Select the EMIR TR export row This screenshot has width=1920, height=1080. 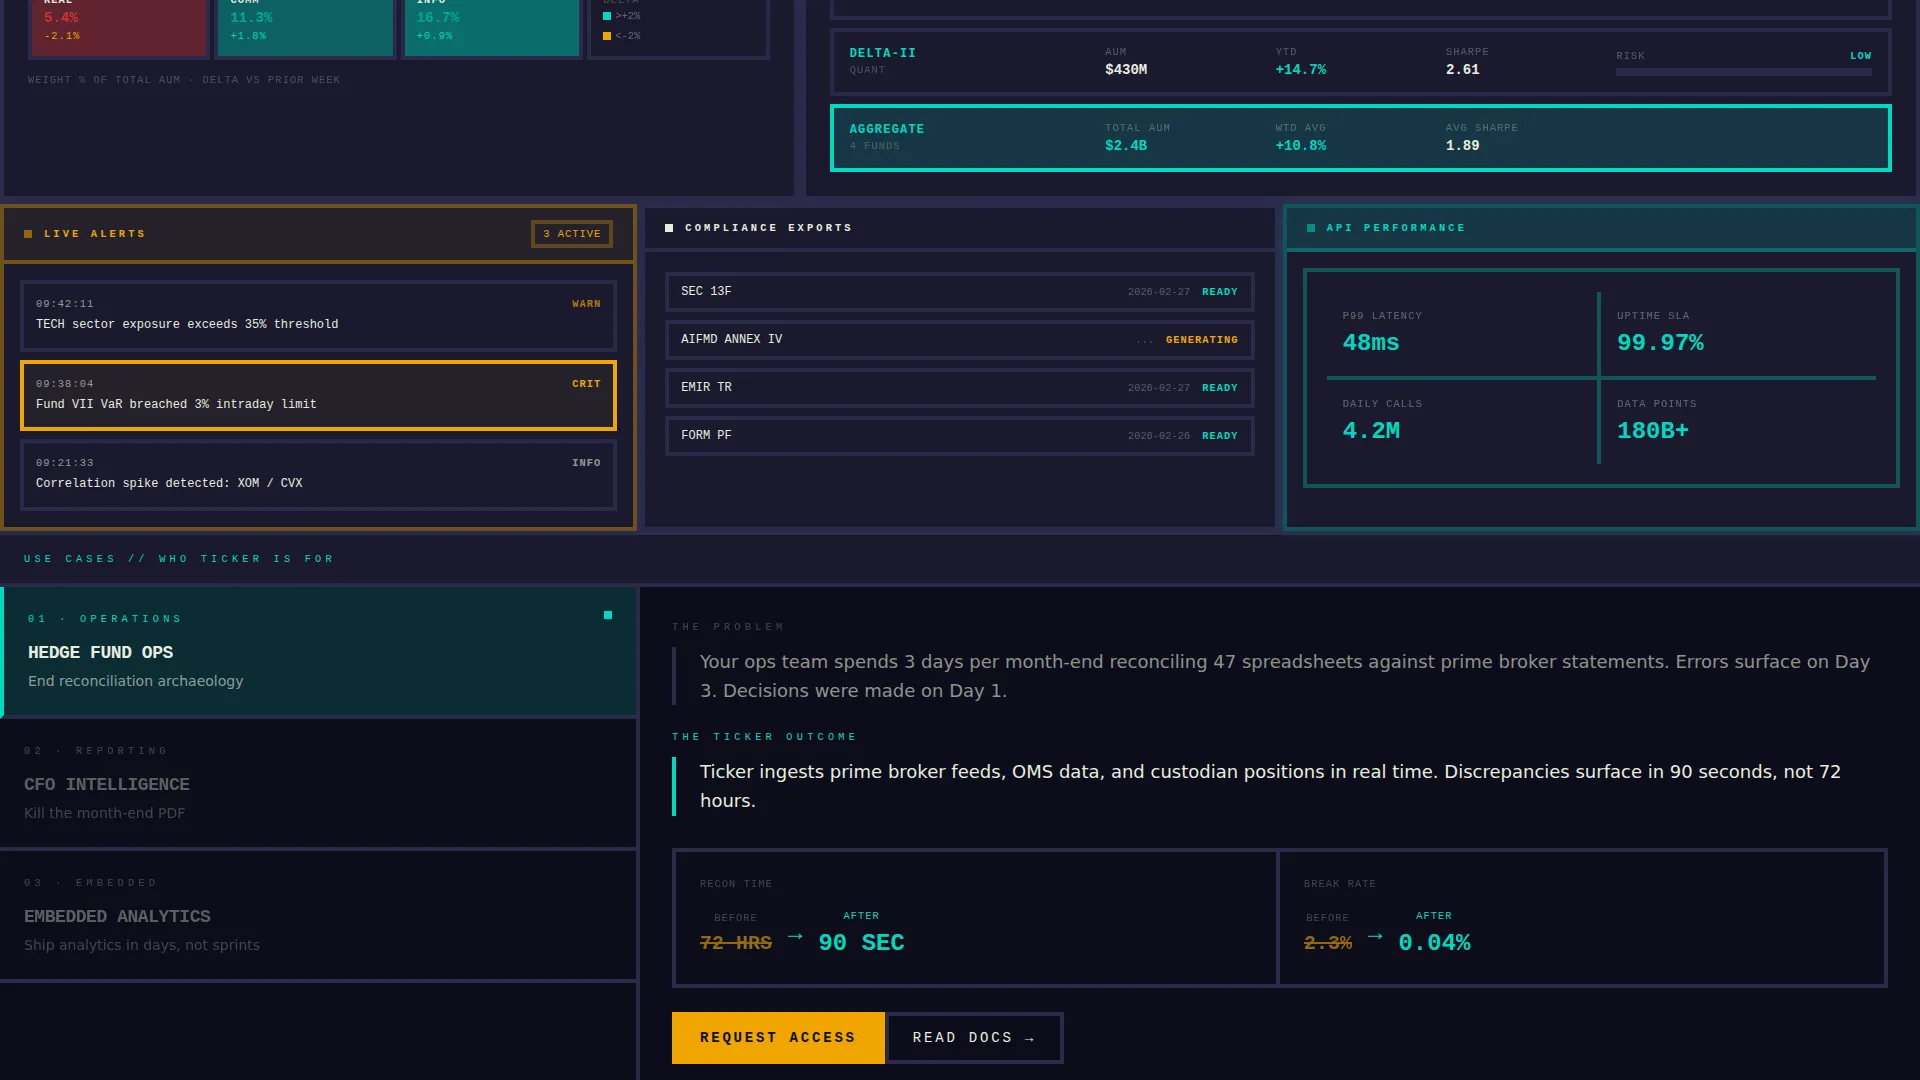(959, 388)
